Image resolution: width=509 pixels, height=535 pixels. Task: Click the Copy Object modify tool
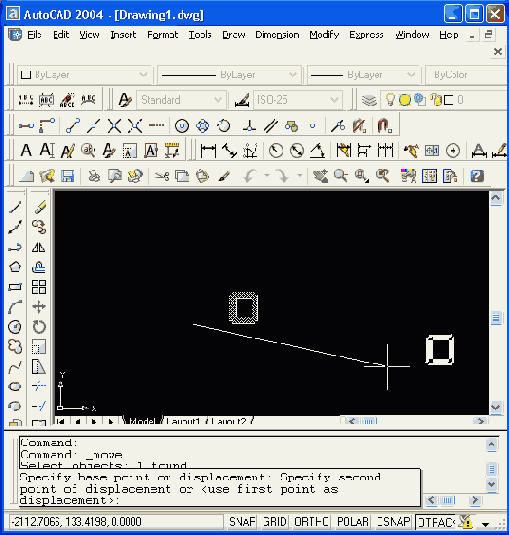click(x=39, y=227)
